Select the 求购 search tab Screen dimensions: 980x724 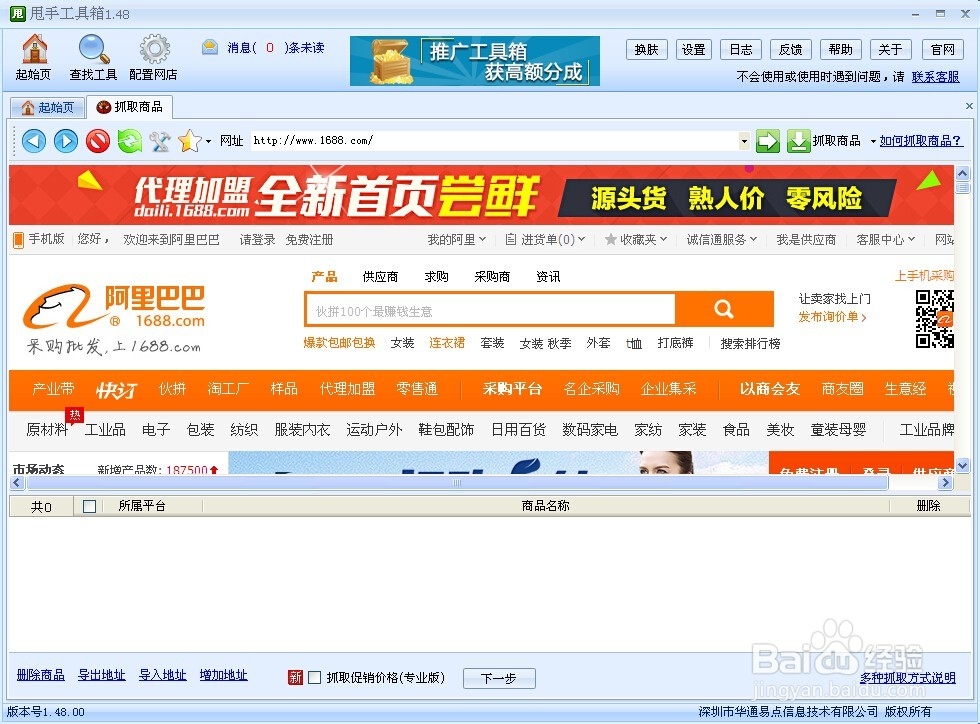tap(436, 276)
